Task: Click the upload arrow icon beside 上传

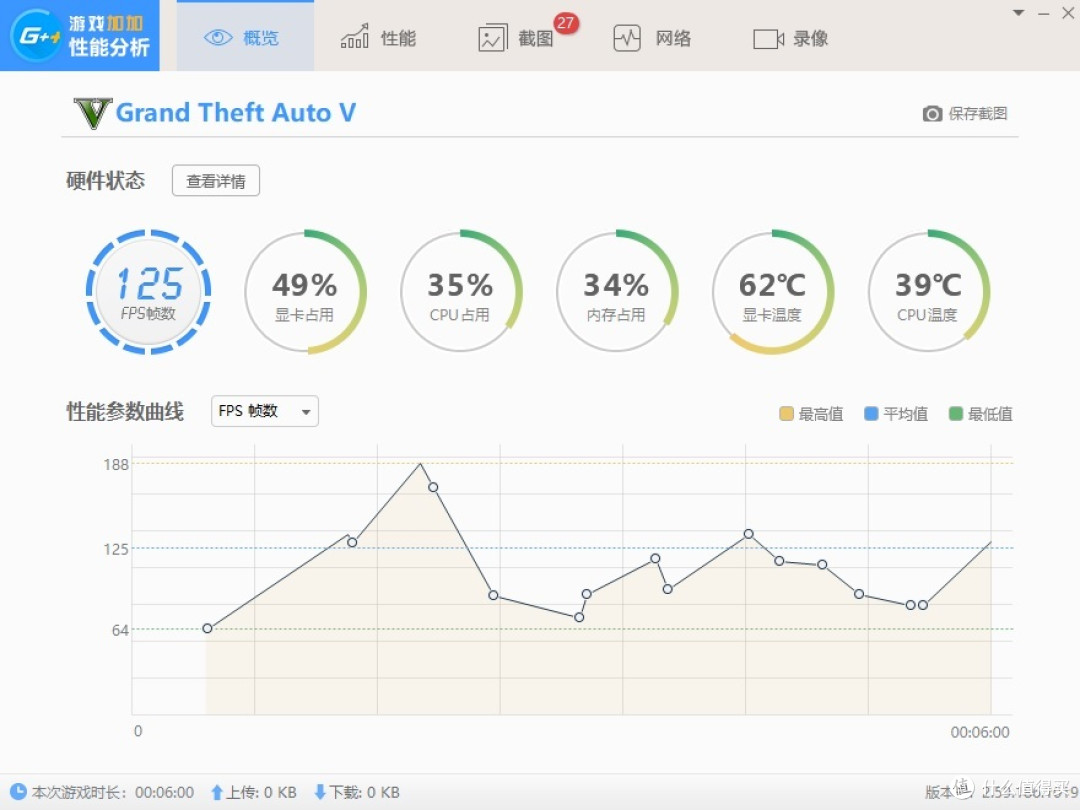Action: 217,793
